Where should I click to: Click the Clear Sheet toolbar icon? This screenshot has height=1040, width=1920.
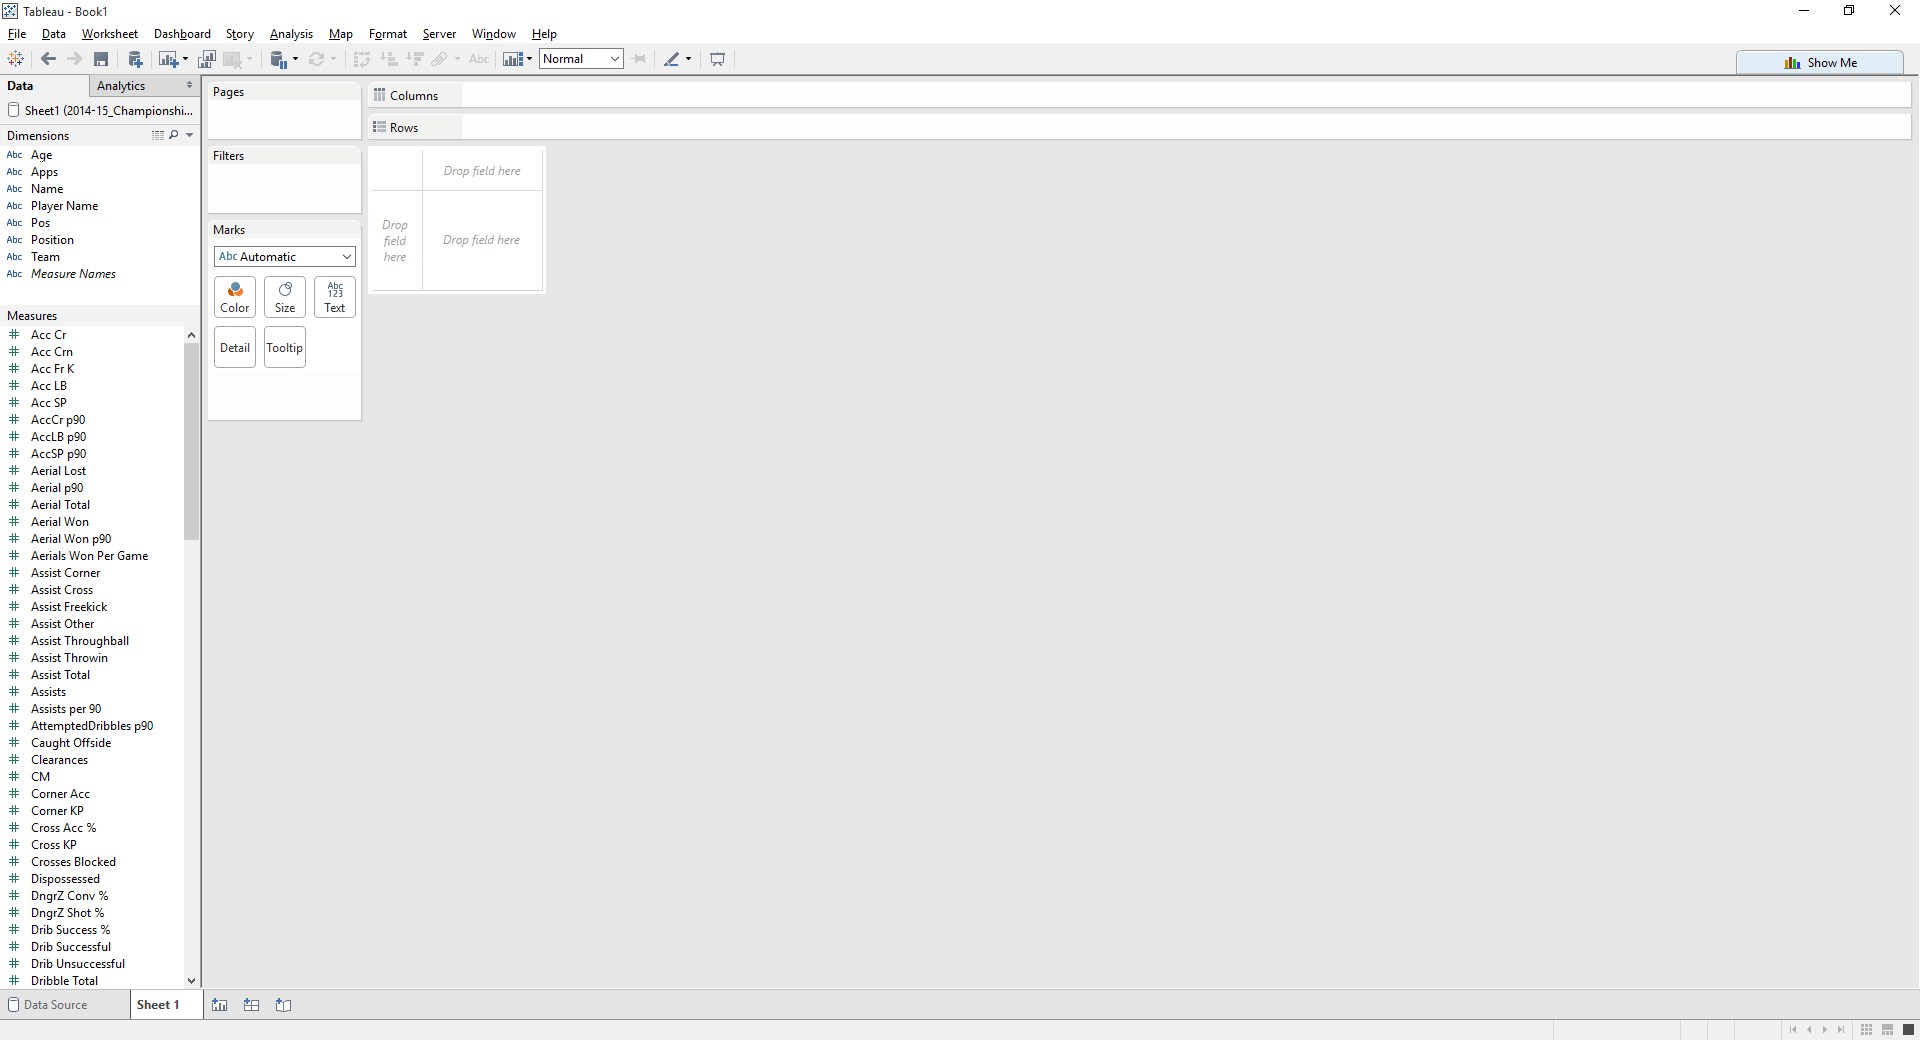click(x=232, y=59)
